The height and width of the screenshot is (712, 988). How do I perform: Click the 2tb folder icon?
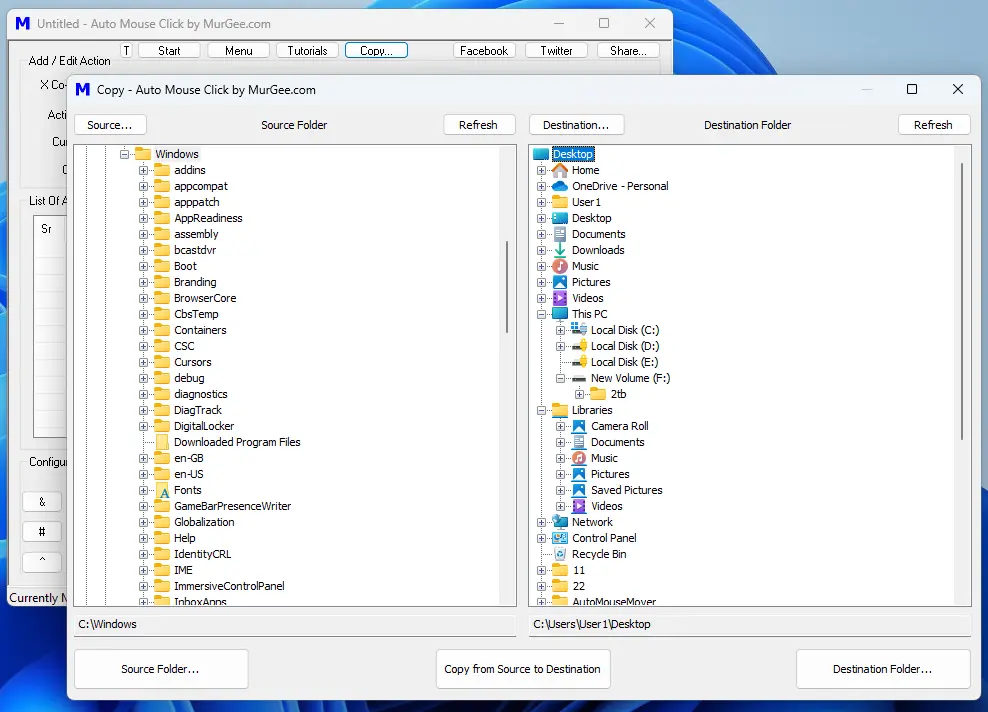598,394
